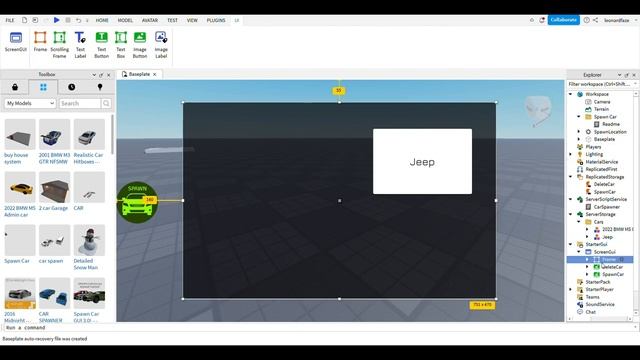
Task: Click the white Jeep button in viewport
Action: click(x=422, y=162)
